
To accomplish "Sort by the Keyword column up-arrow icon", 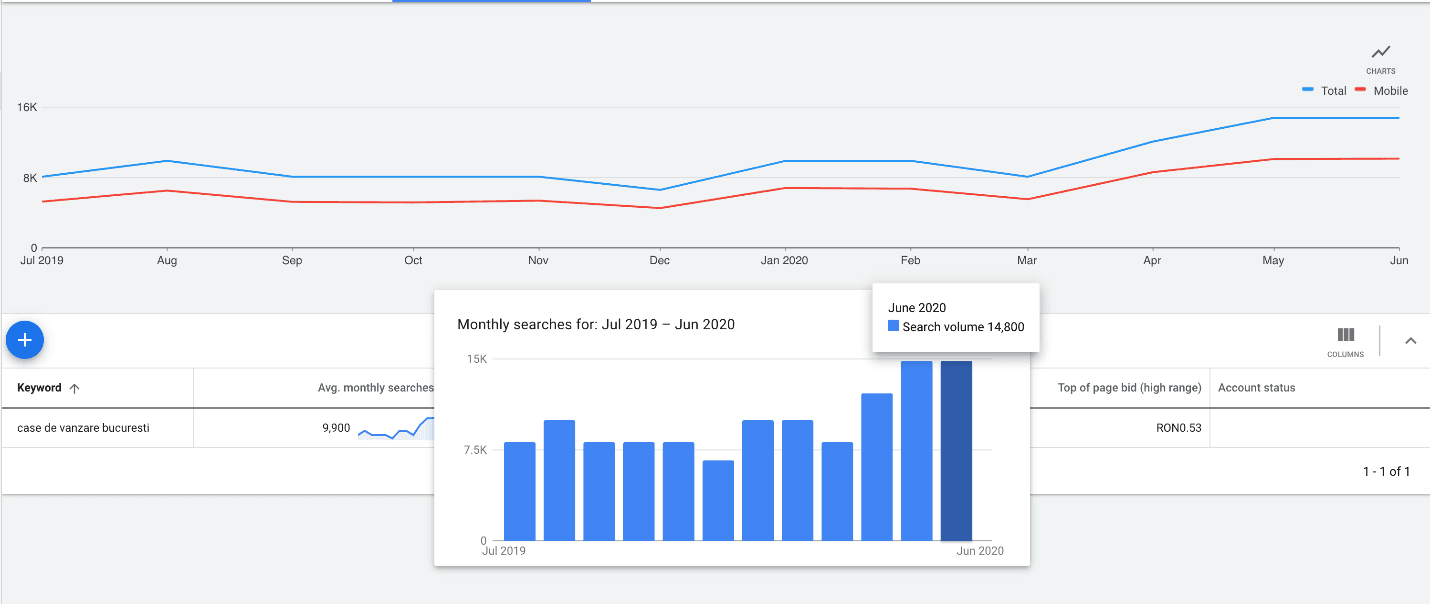I will coord(74,388).
